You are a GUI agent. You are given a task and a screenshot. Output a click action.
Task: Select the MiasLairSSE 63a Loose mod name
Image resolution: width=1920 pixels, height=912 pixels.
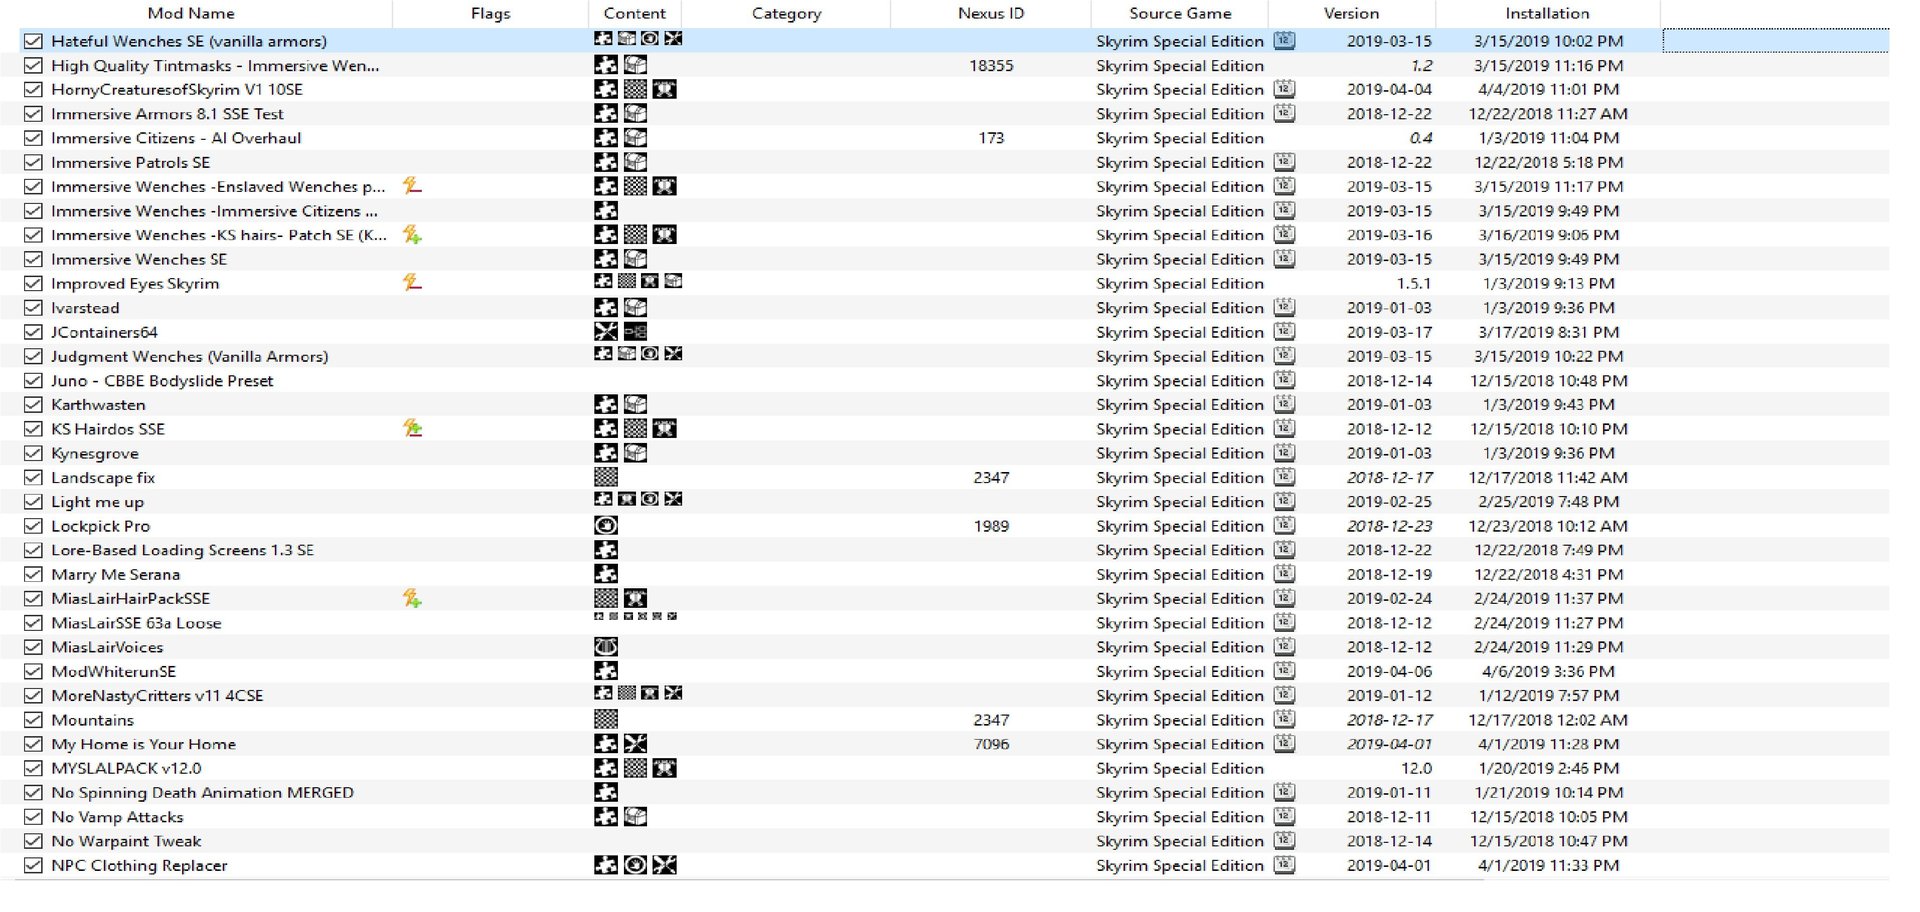(136, 623)
